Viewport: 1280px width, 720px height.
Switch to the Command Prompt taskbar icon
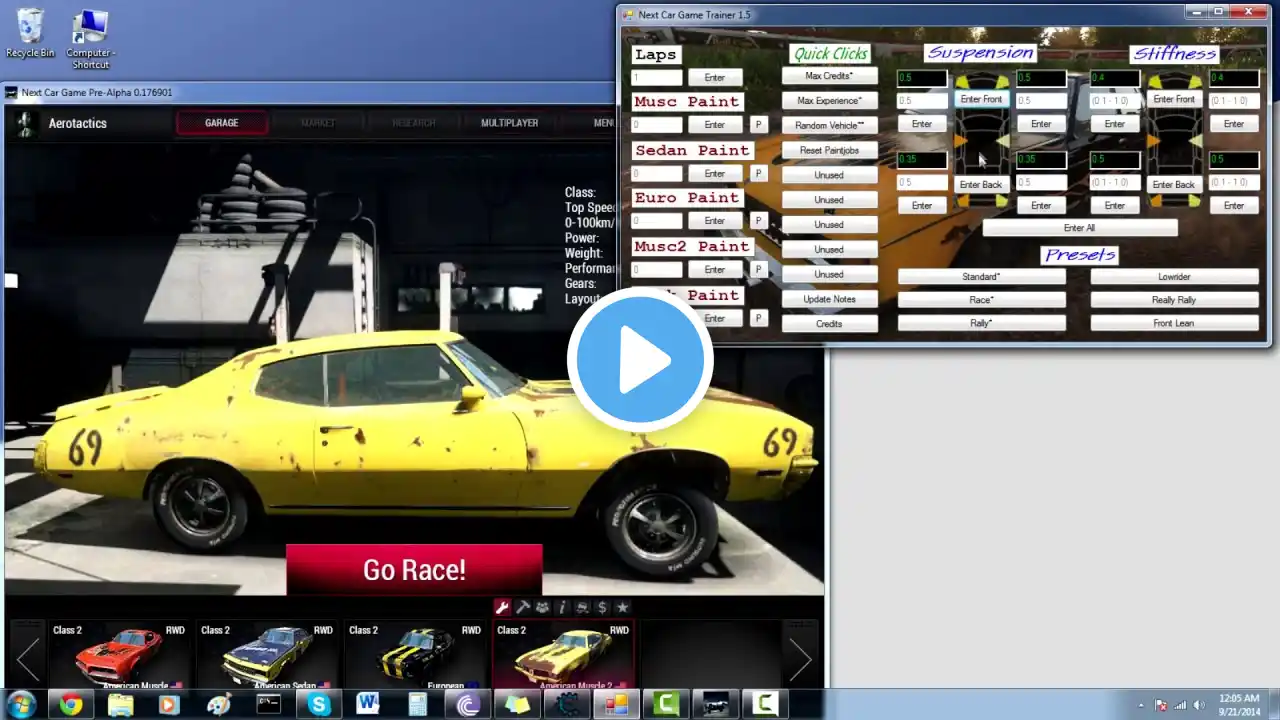[x=269, y=705]
